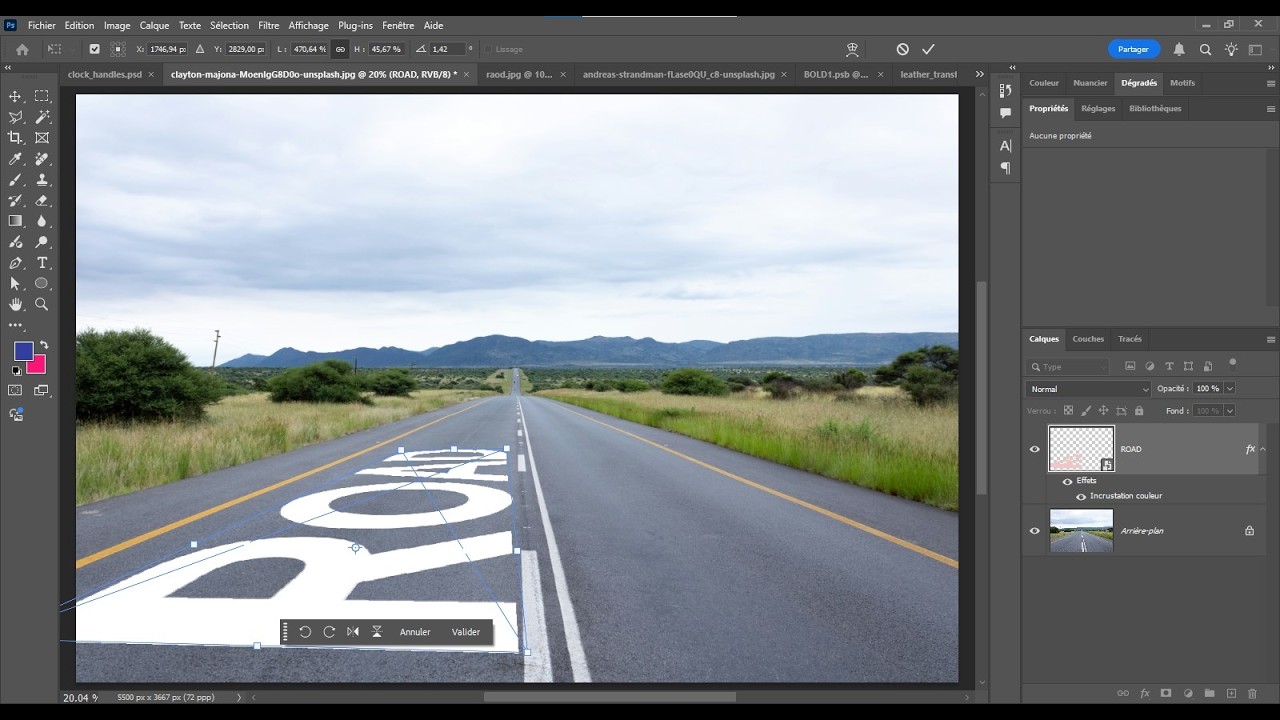1280x720 pixels.
Task: Select the Zoom tool
Action: (42, 304)
